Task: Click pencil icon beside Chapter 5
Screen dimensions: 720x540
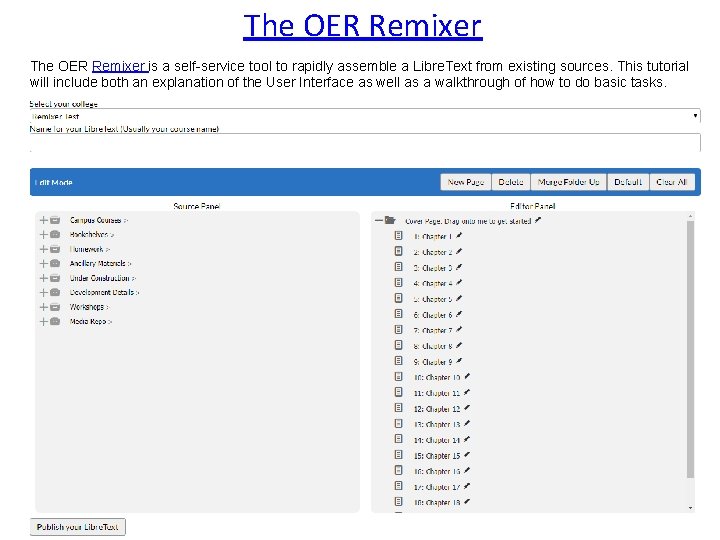Action: [x=459, y=298]
